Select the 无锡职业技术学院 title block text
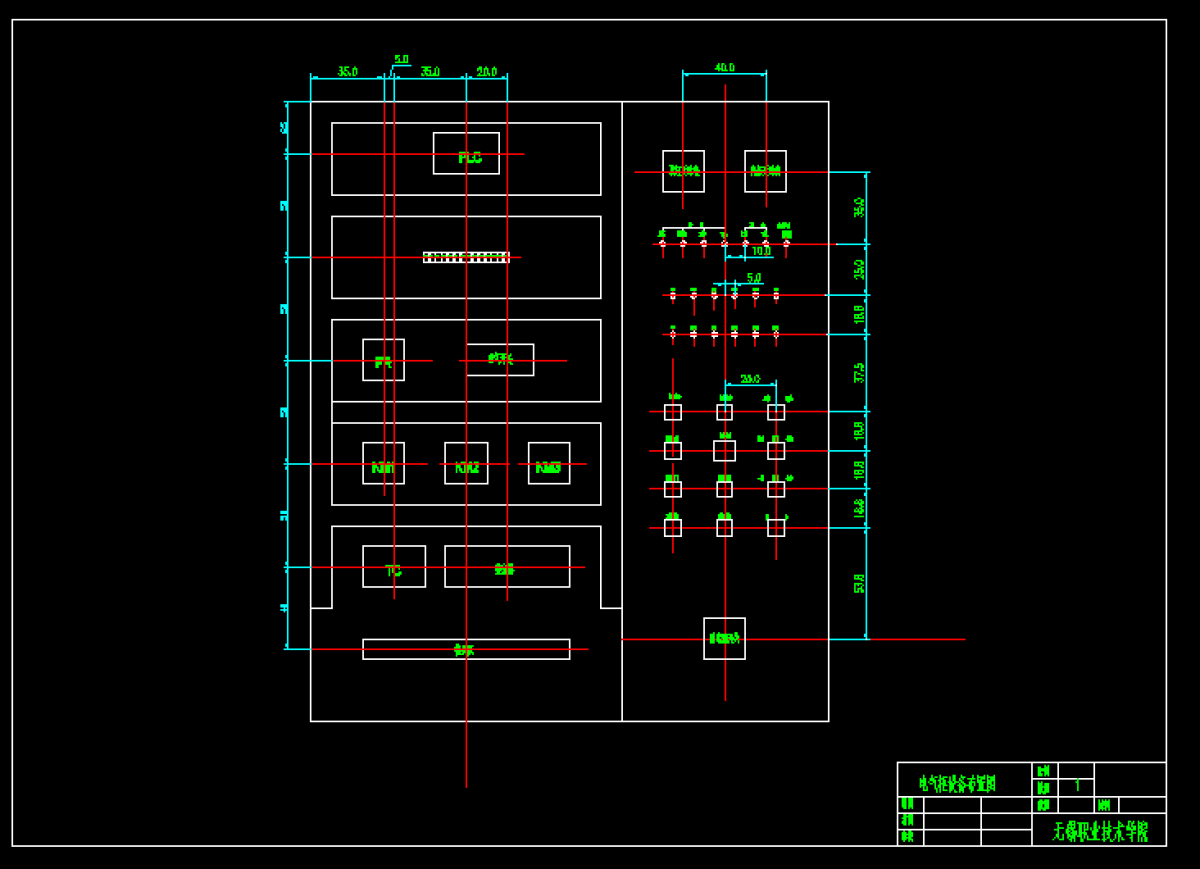This screenshot has width=1200, height=869. [1100, 832]
